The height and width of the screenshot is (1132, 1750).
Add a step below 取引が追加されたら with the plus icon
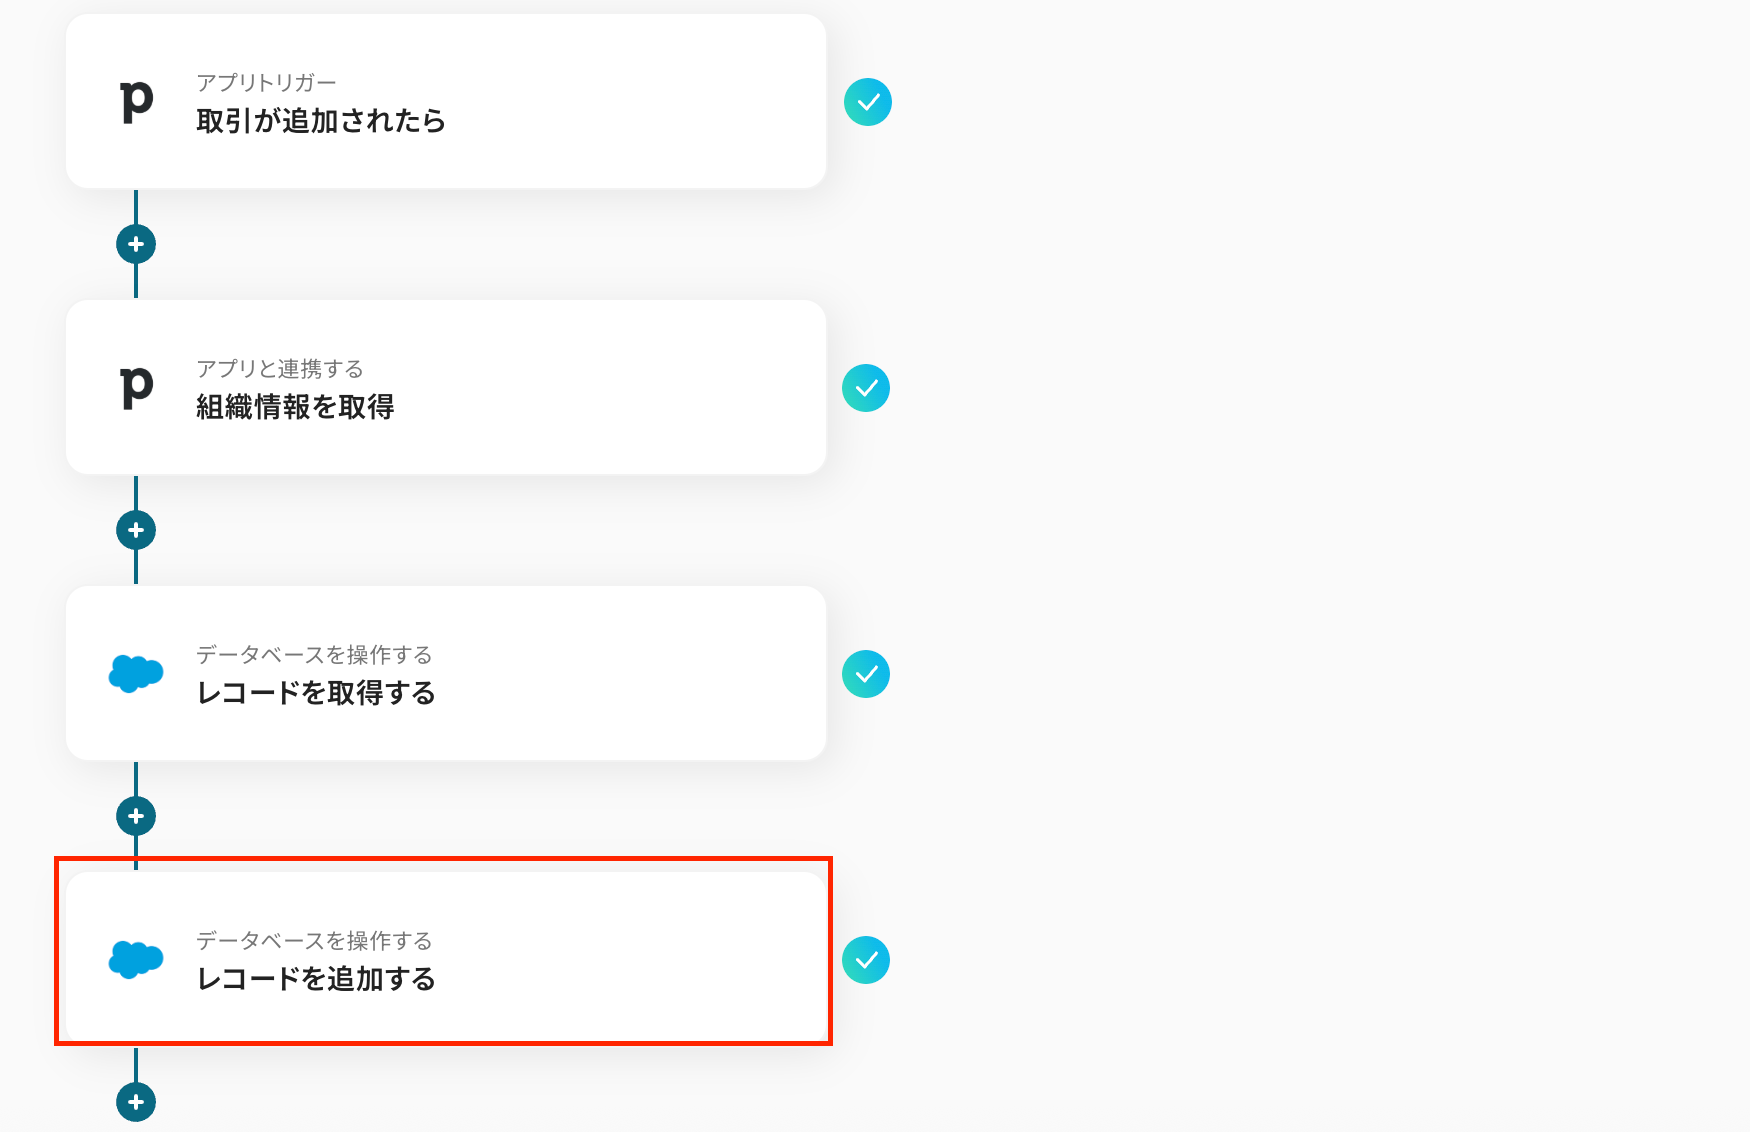pyautogui.click(x=136, y=244)
